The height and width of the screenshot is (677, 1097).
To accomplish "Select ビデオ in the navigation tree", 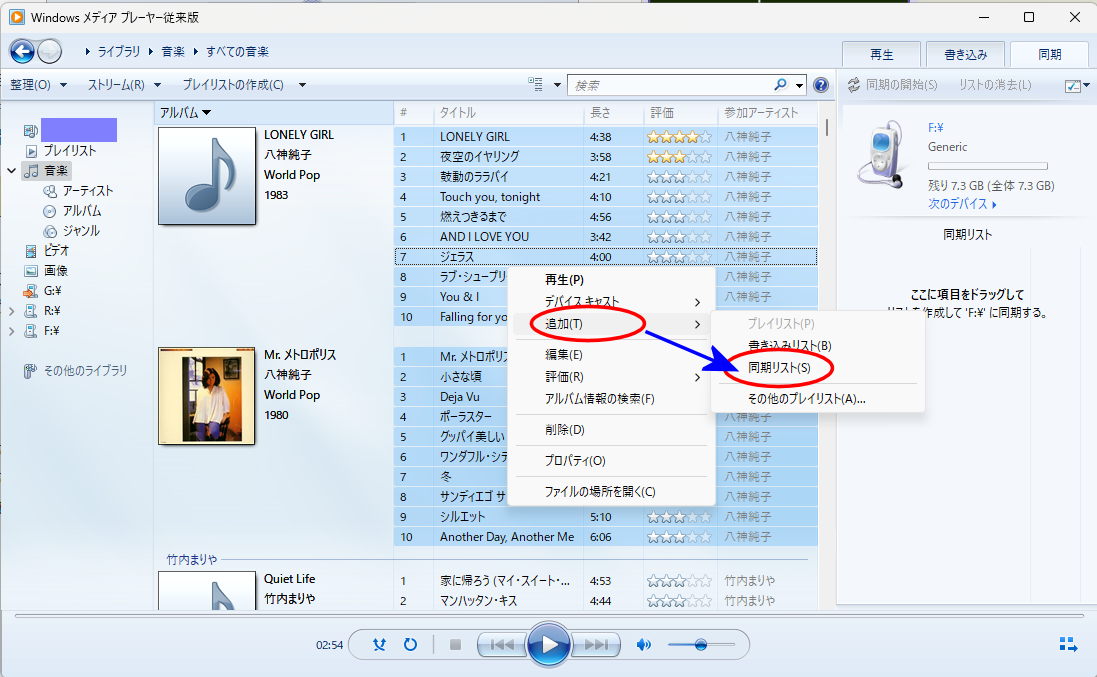I will click(57, 250).
